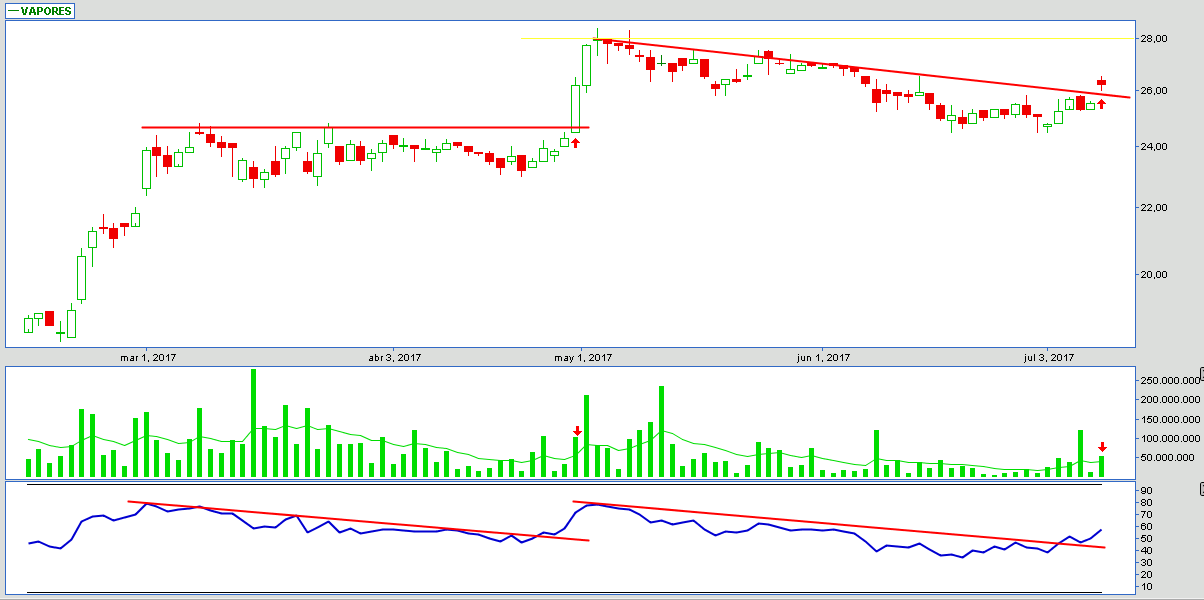
Task: Select the second descending red trendline on oscillator
Action: coord(838,524)
